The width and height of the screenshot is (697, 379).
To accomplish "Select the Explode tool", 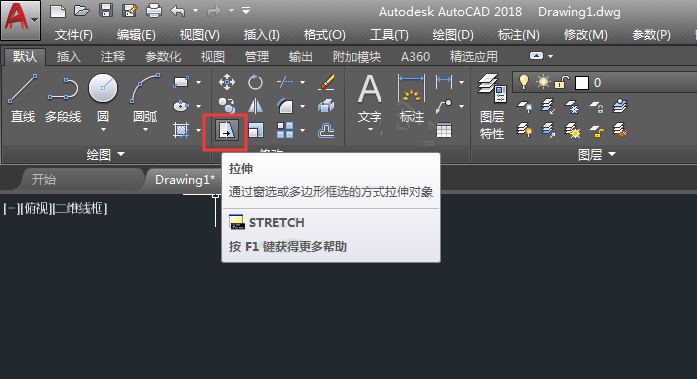I will point(326,106).
